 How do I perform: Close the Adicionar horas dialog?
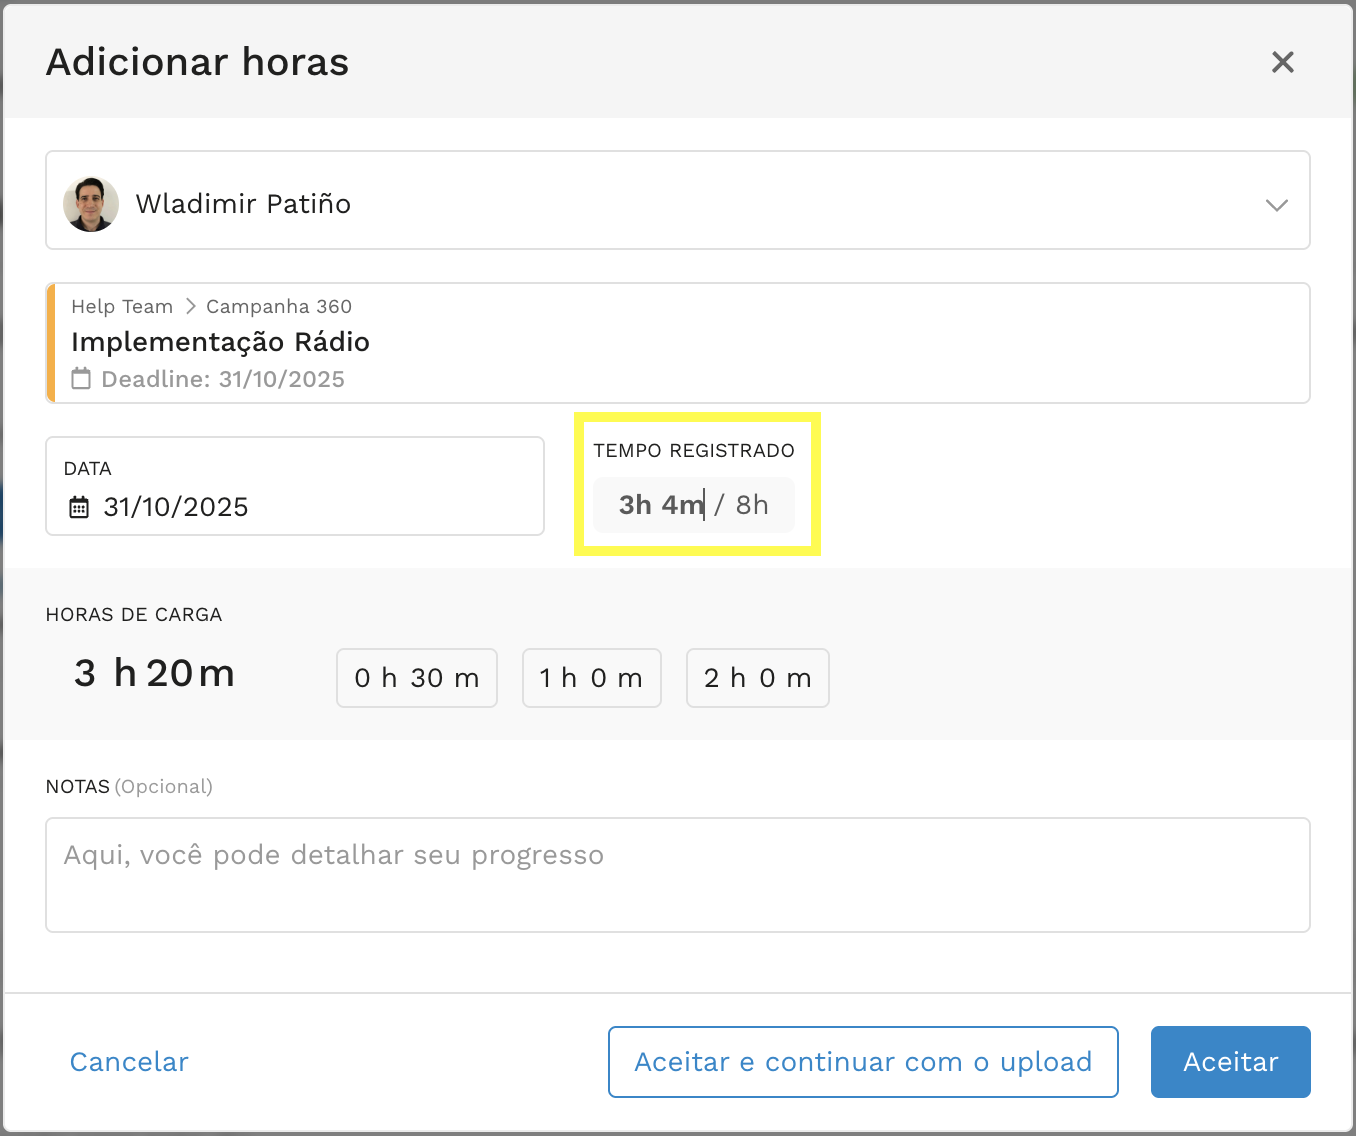pos(1283,62)
